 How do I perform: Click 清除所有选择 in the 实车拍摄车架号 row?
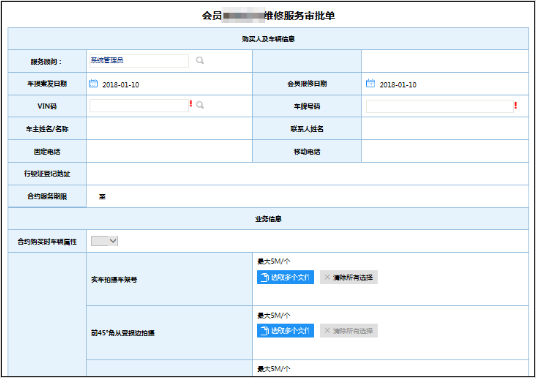click(x=349, y=277)
